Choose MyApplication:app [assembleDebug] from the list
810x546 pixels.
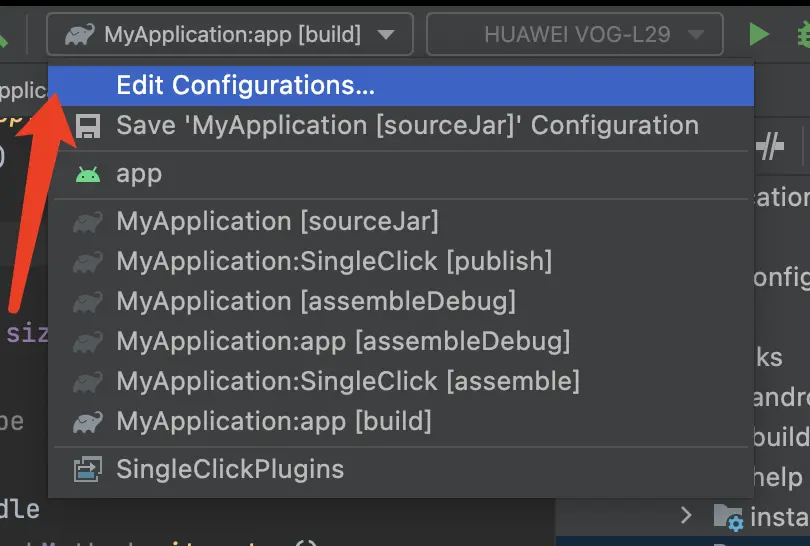[343, 341]
